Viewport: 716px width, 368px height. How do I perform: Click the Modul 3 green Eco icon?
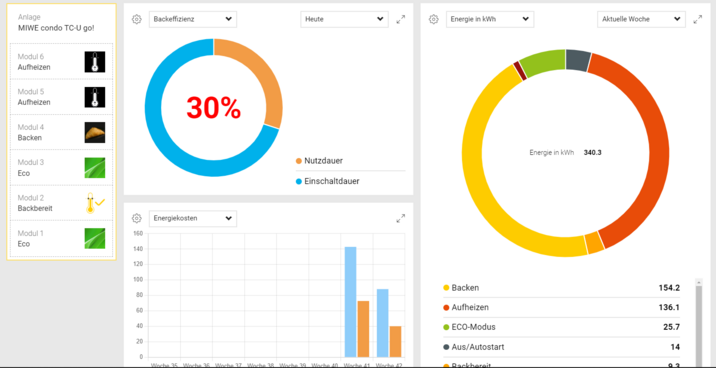coord(95,168)
